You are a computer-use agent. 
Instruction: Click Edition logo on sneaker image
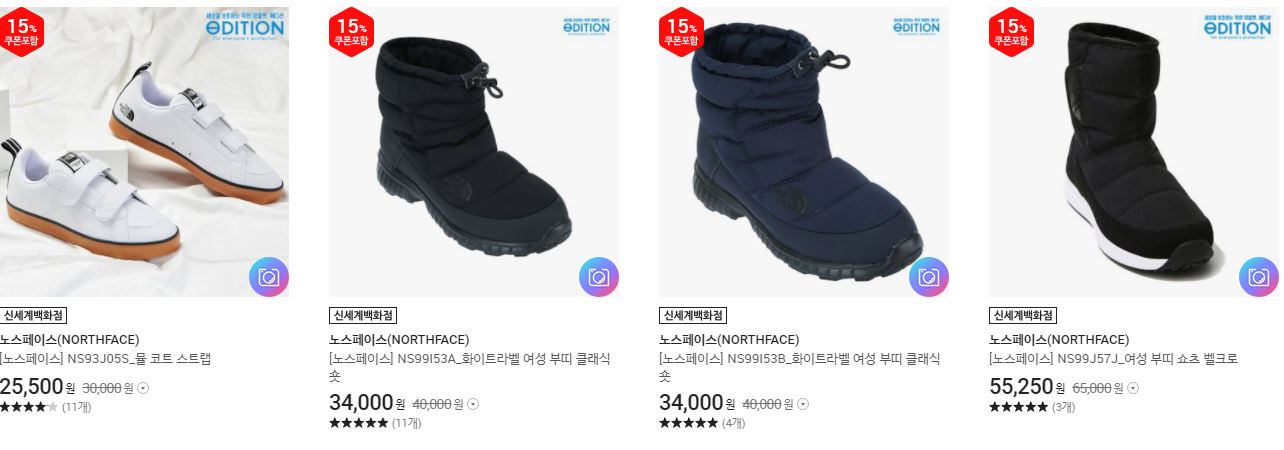tap(246, 25)
